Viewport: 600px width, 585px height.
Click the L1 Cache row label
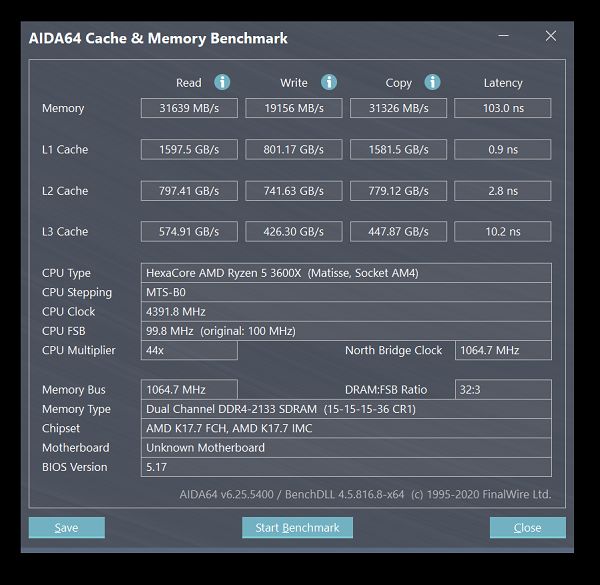pyautogui.click(x=65, y=149)
